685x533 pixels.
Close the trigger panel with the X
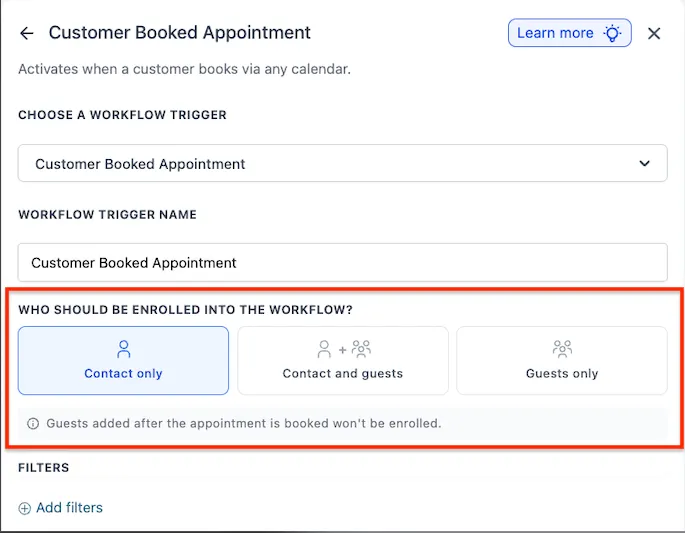click(654, 33)
